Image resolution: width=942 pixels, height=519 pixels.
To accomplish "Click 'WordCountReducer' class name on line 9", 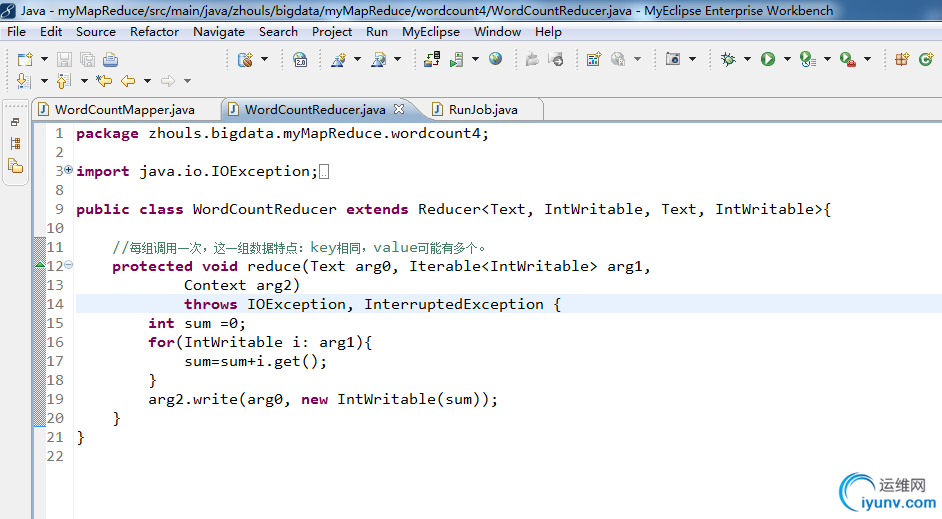I will (264, 210).
